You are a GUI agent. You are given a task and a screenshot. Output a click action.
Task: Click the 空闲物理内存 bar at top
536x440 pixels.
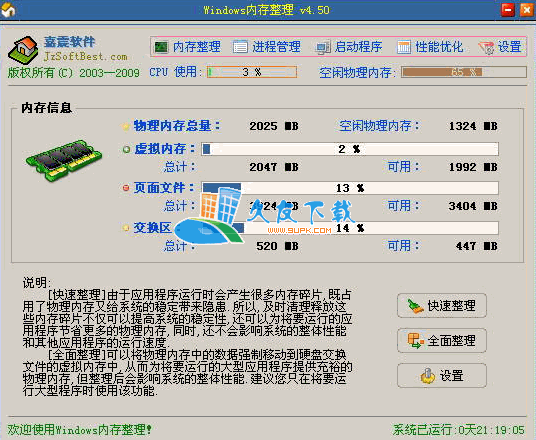(464, 72)
